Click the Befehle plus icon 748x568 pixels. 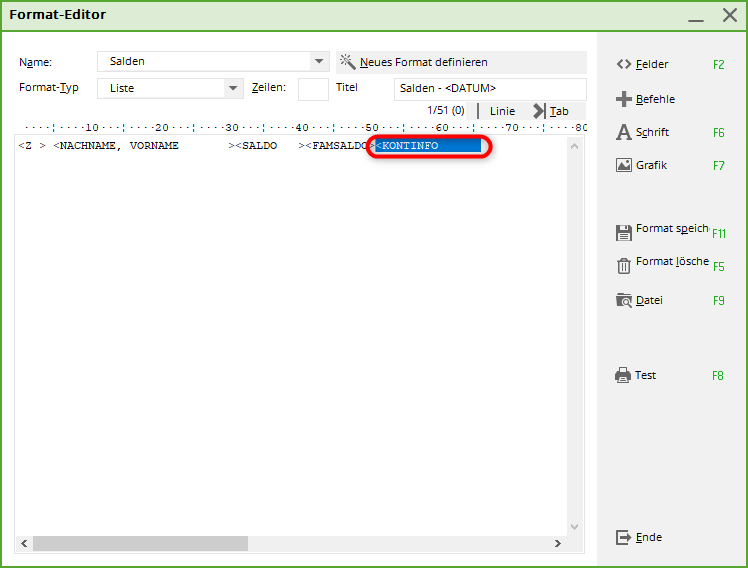[624, 99]
